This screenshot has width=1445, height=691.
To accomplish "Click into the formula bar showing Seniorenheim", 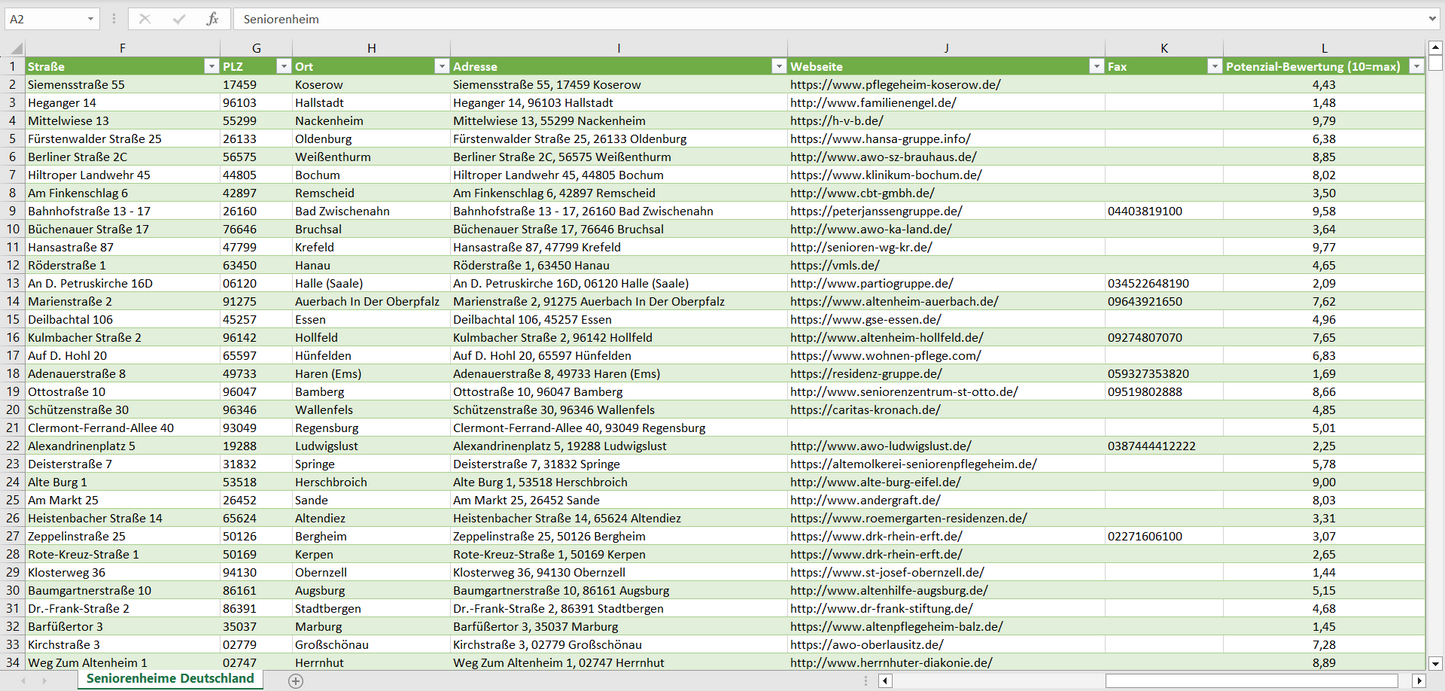I will click(x=800, y=19).
